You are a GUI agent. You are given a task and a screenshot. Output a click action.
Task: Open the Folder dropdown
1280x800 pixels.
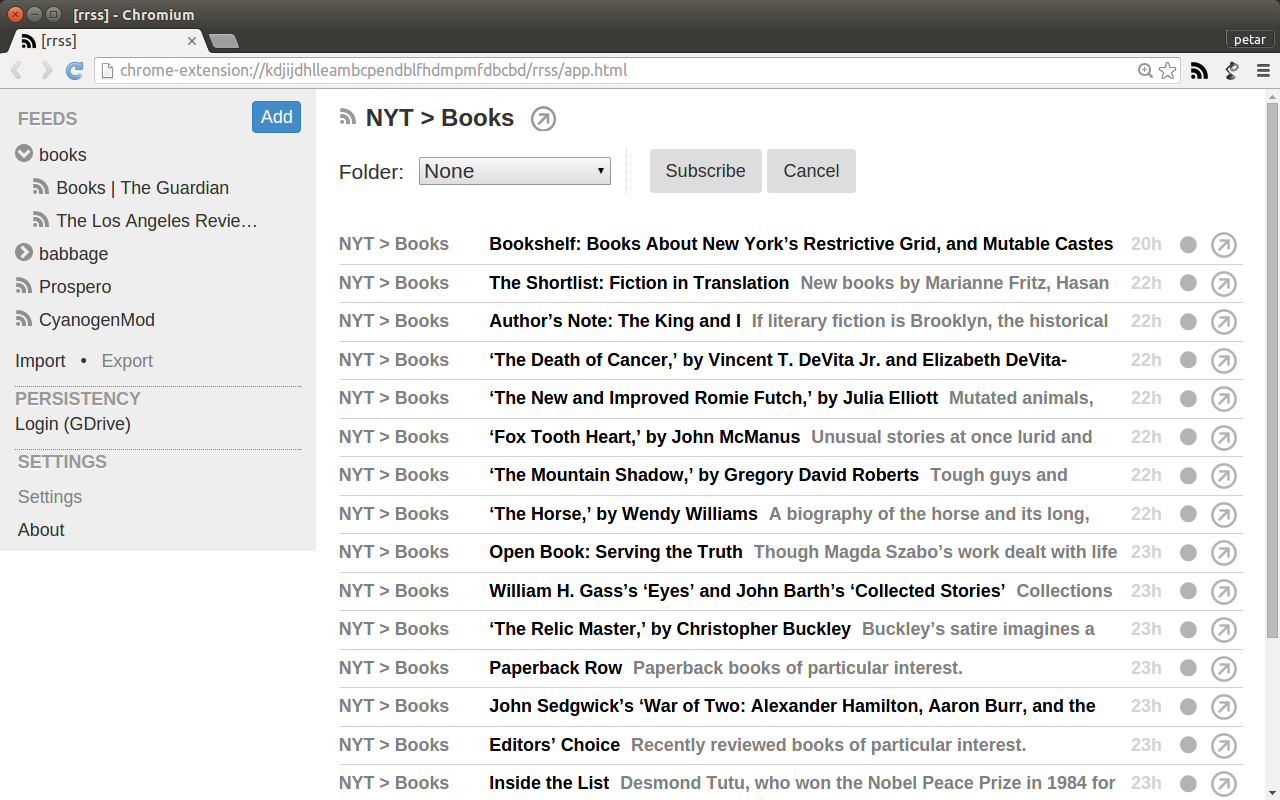click(x=515, y=171)
